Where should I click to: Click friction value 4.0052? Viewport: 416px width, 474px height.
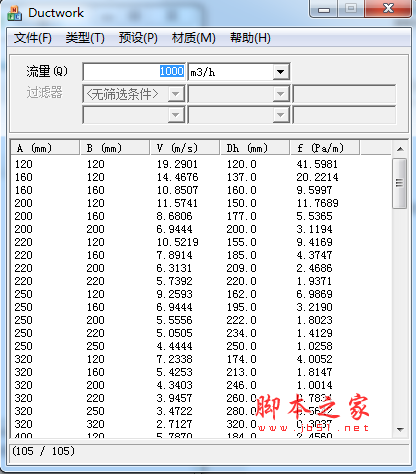click(314, 359)
